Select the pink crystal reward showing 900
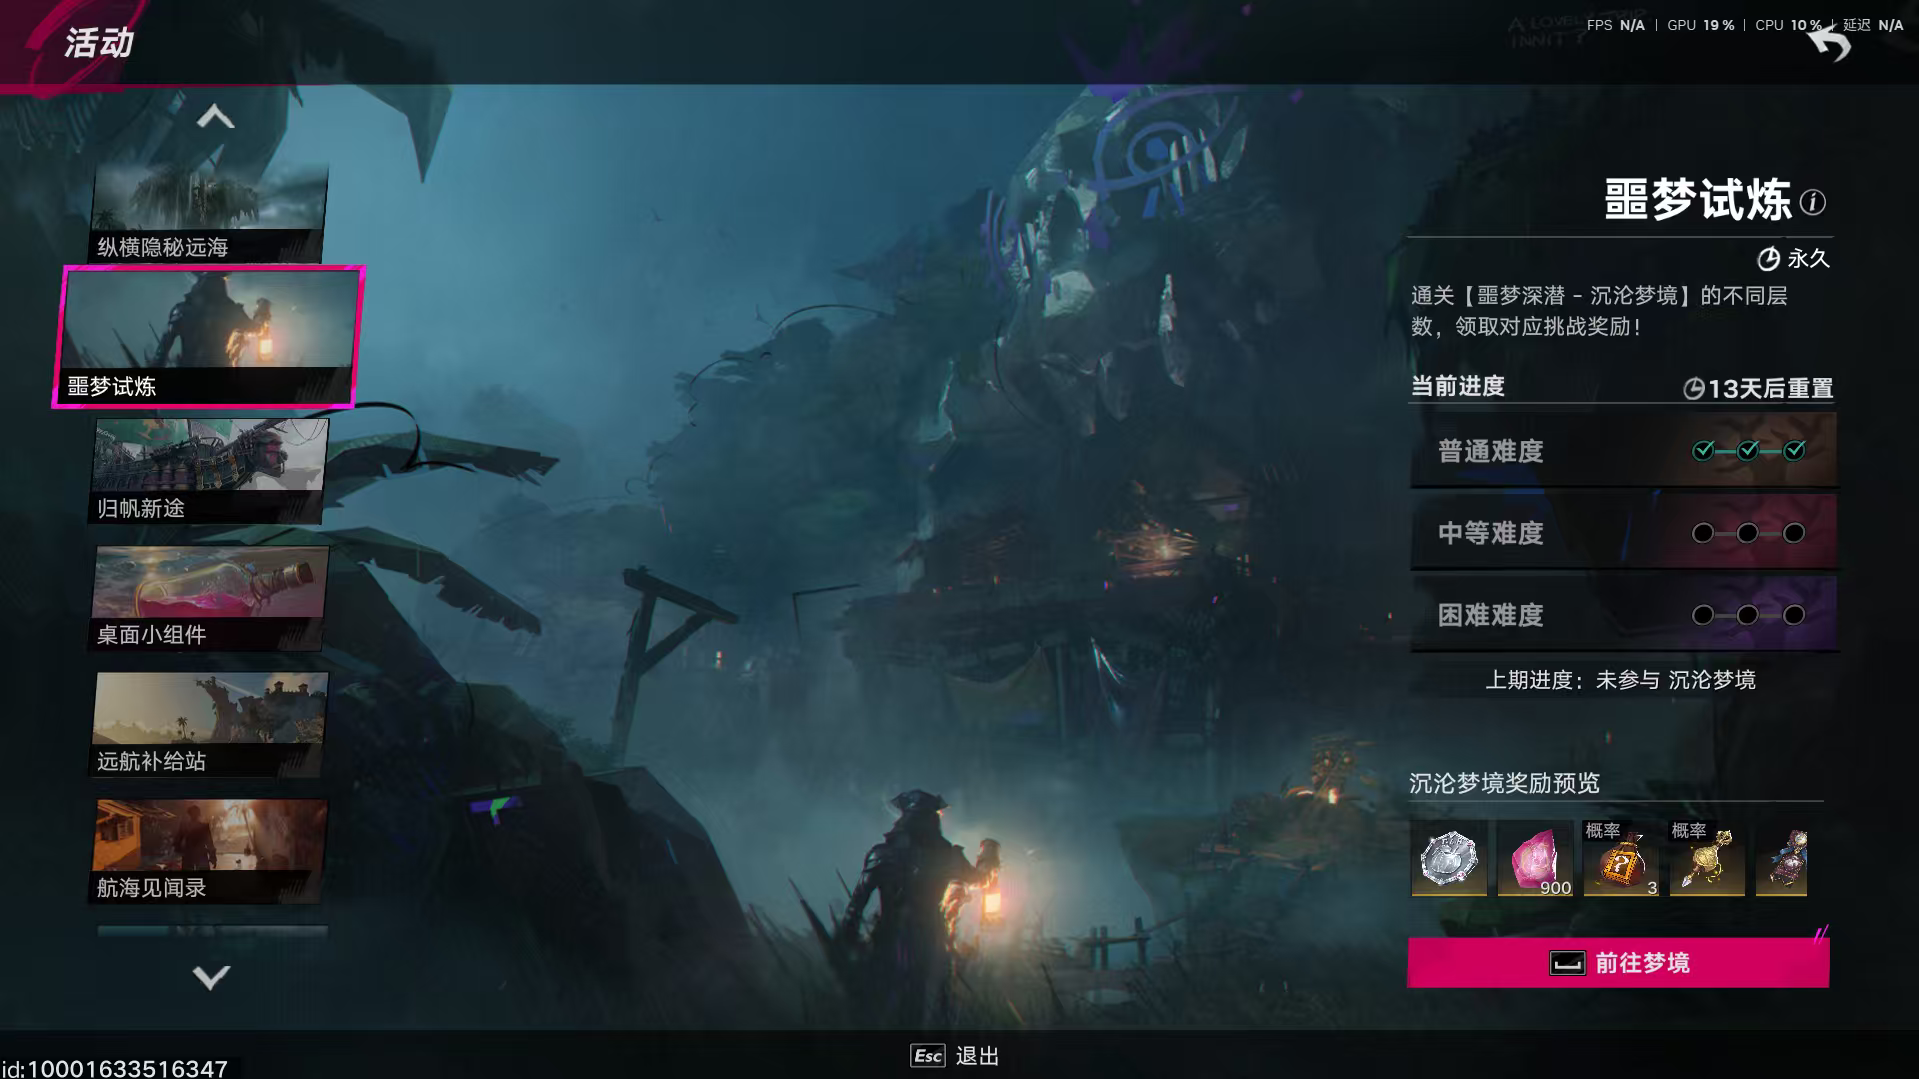Screen dimensions: 1919x1079 [x=1535, y=858]
